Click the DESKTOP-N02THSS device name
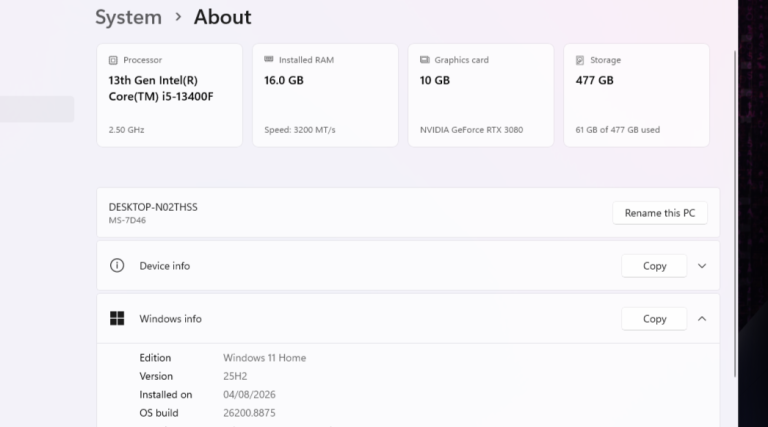Viewport: 768px width, 427px height. tap(153, 207)
